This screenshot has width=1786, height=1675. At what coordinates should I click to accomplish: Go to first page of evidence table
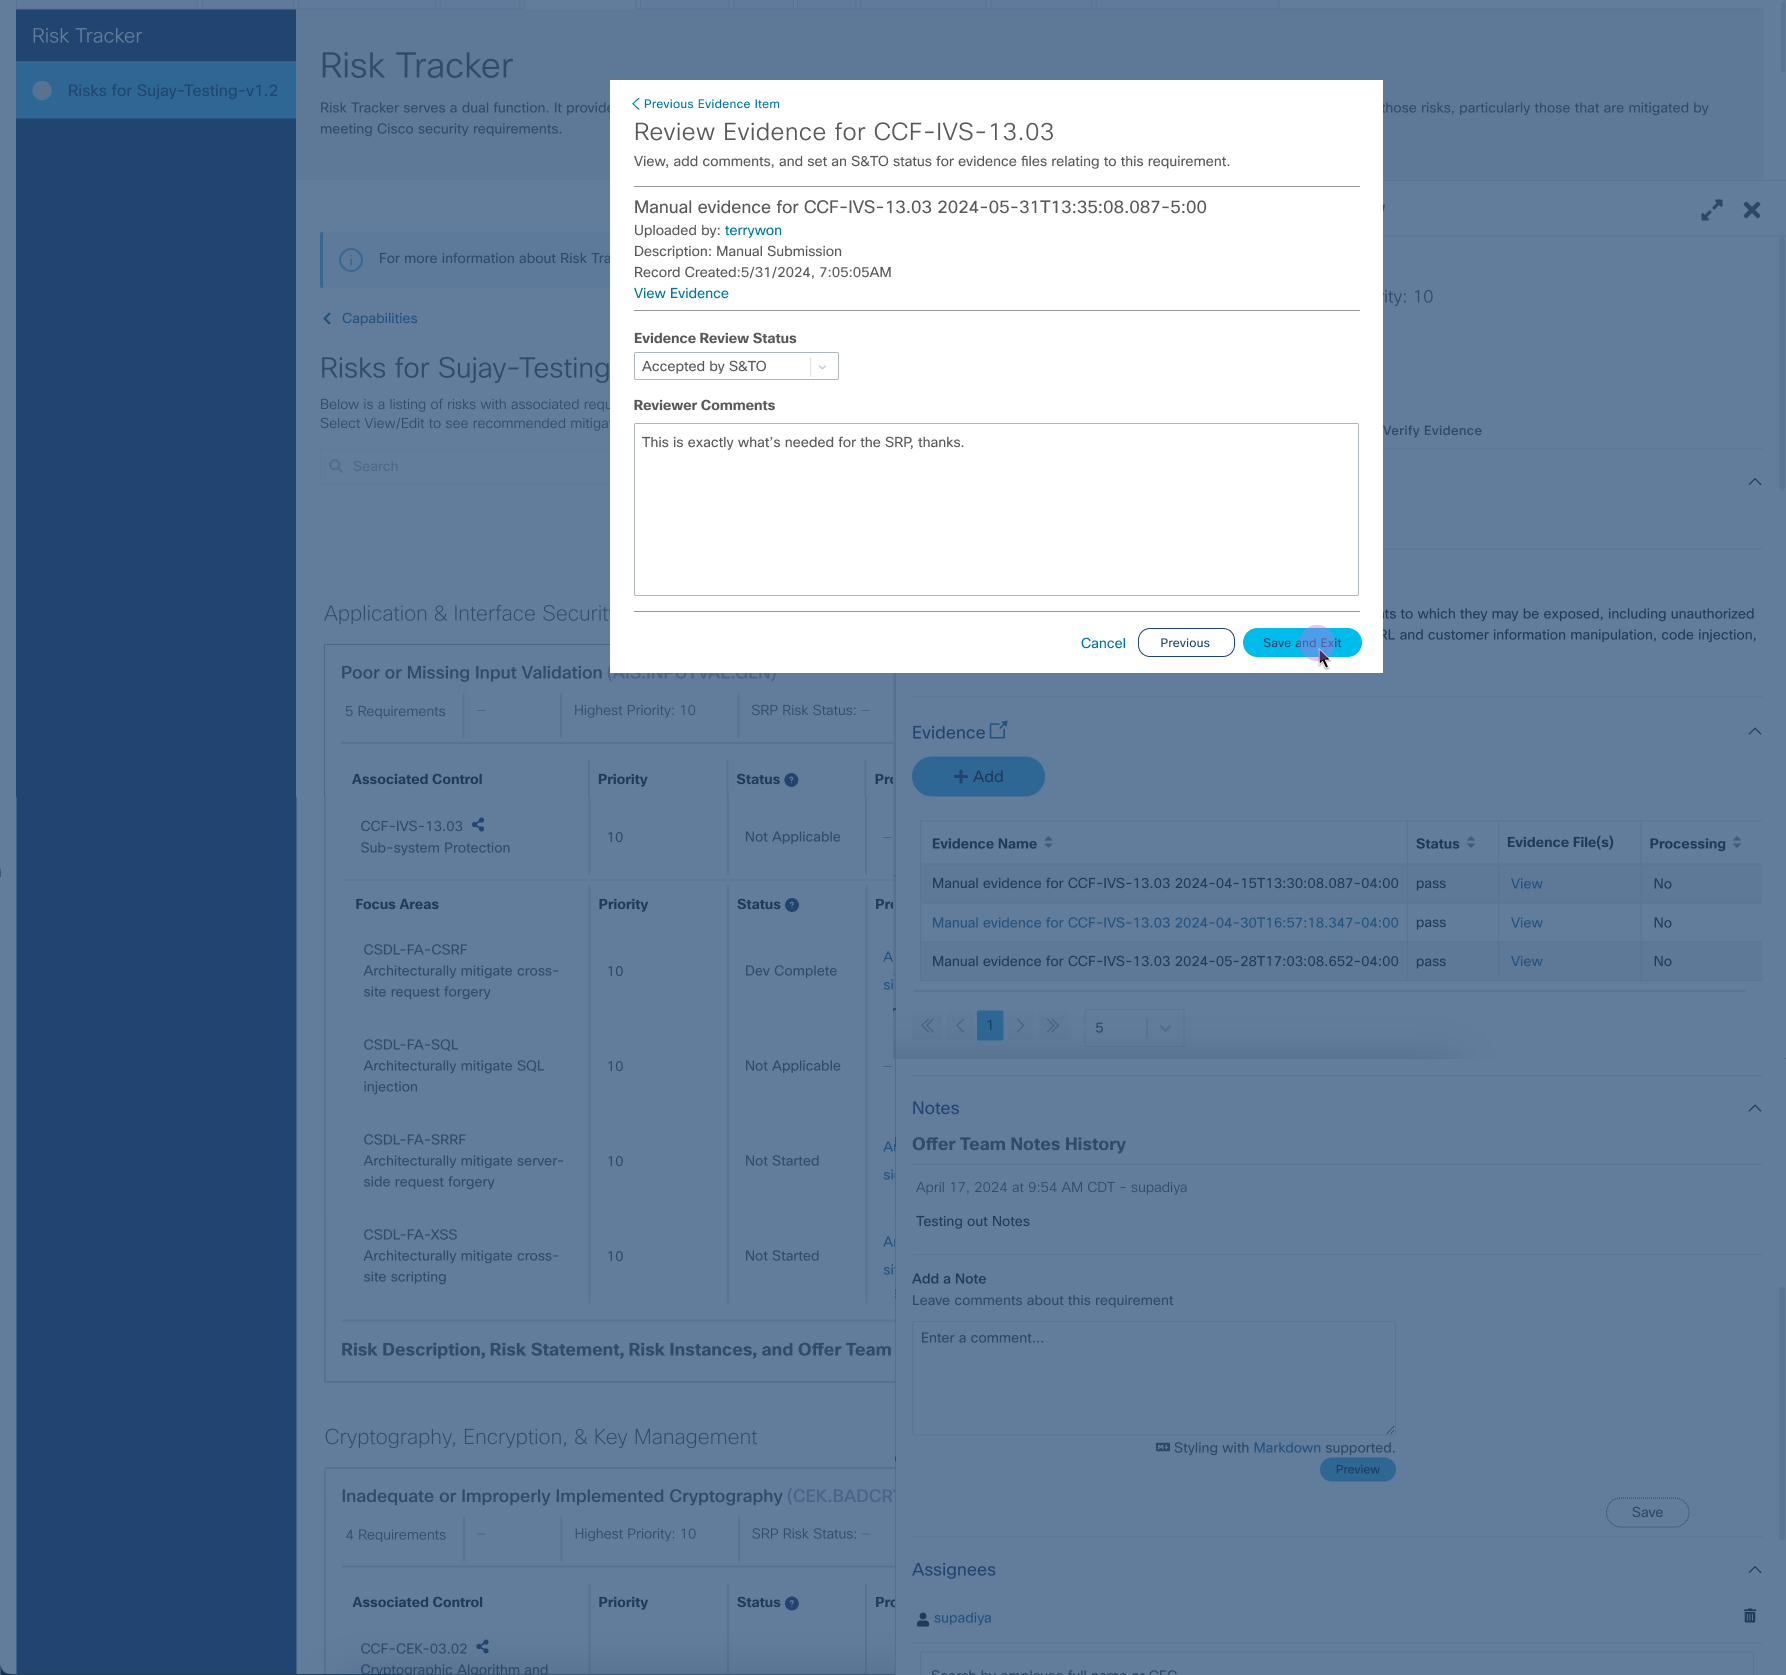(x=927, y=1025)
